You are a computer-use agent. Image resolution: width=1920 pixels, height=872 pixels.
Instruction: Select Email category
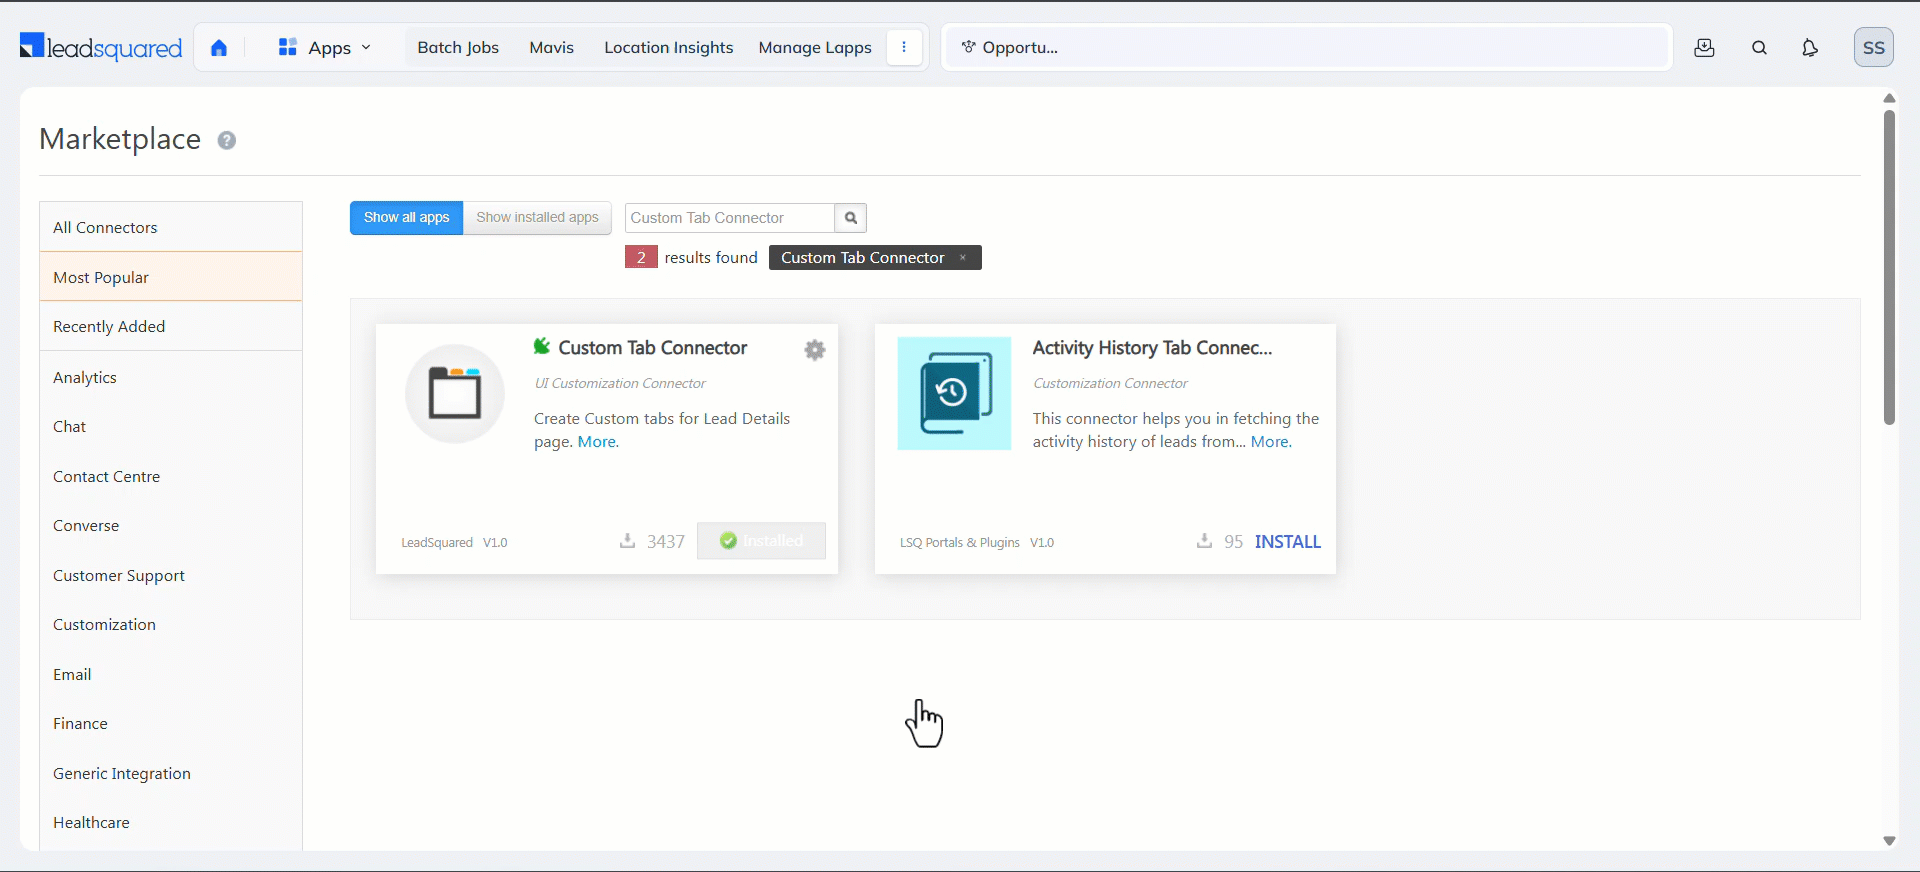(171, 674)
